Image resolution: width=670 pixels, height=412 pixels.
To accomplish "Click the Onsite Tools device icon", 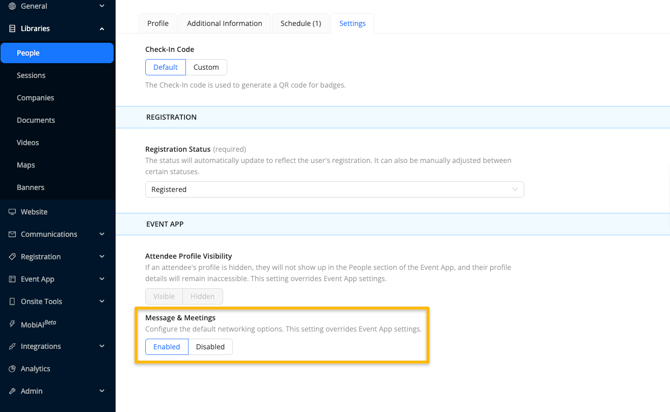I will pyautogui.click(x=12, y=301).
